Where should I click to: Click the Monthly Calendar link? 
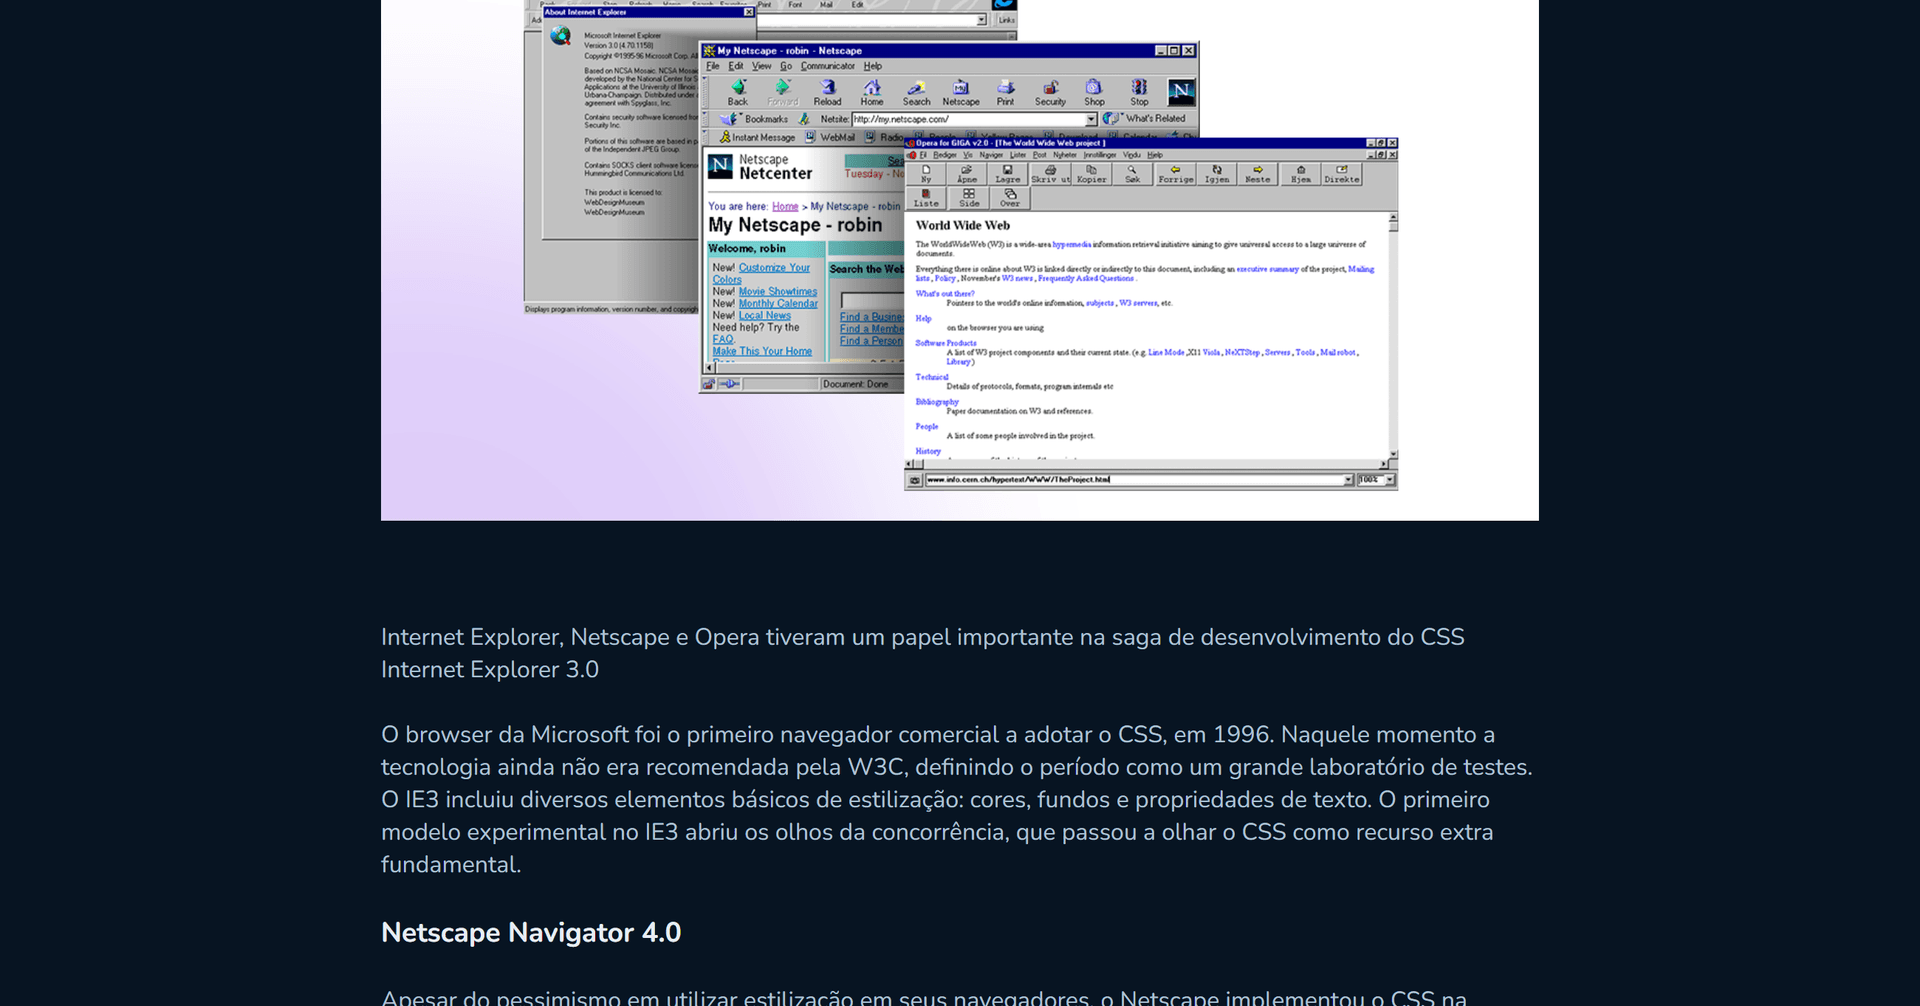tap(778, 304)
